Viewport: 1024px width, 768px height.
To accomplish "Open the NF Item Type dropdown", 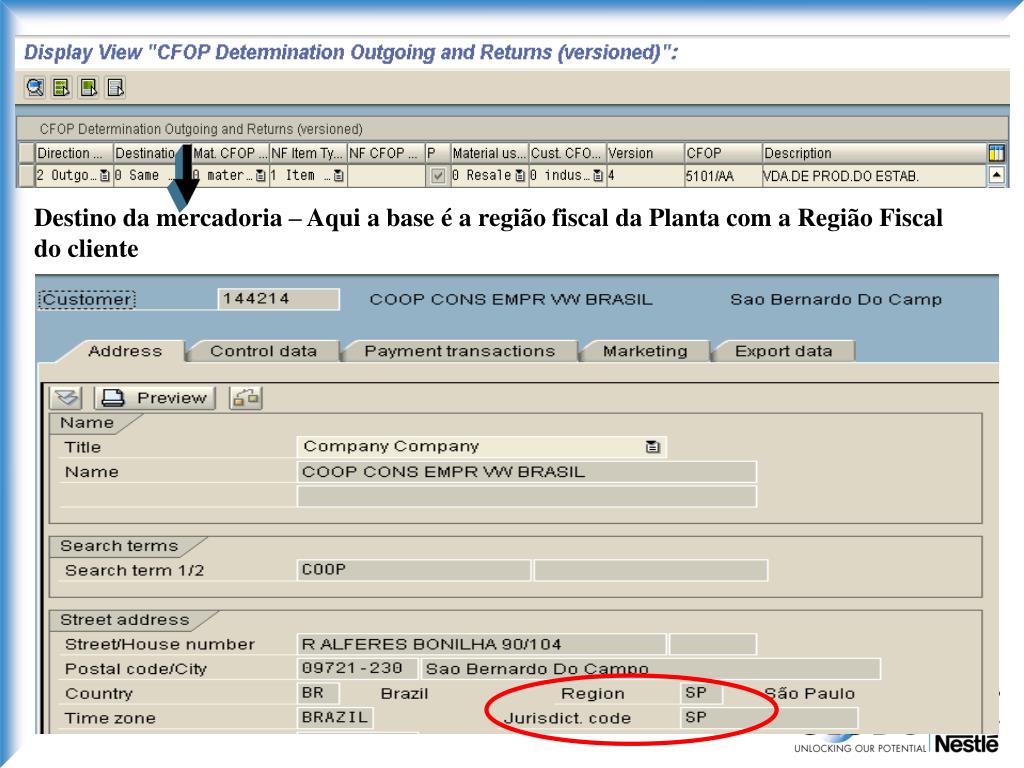I will click(338, 176).
